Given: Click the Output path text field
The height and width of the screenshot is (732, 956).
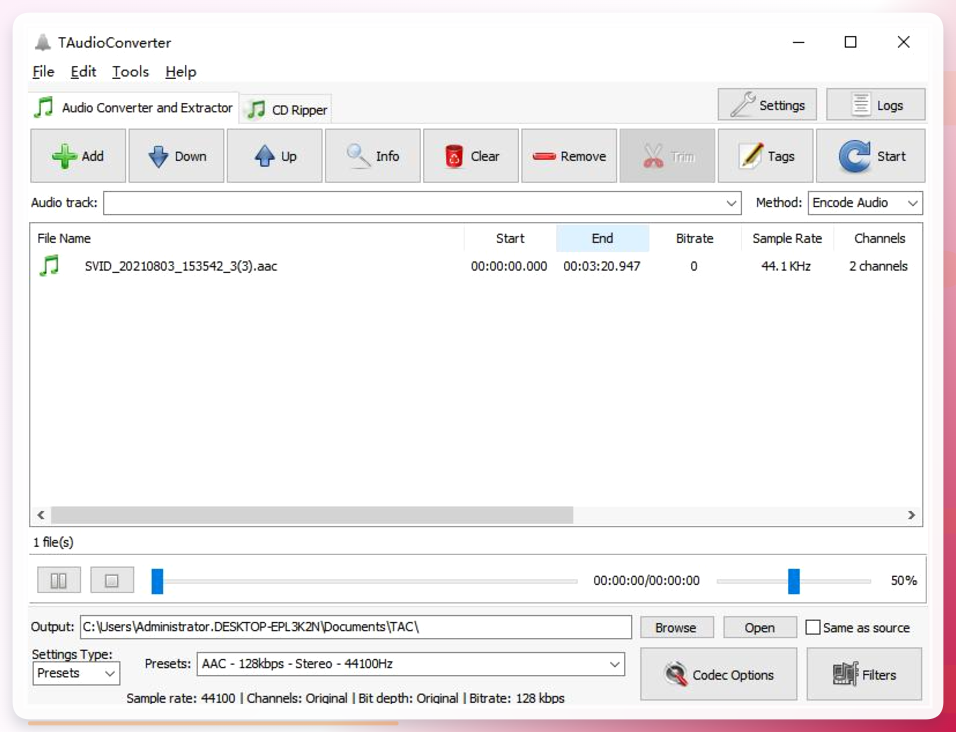Looking at the screenshot, I should pyautogui.click(x=356, y=627).
